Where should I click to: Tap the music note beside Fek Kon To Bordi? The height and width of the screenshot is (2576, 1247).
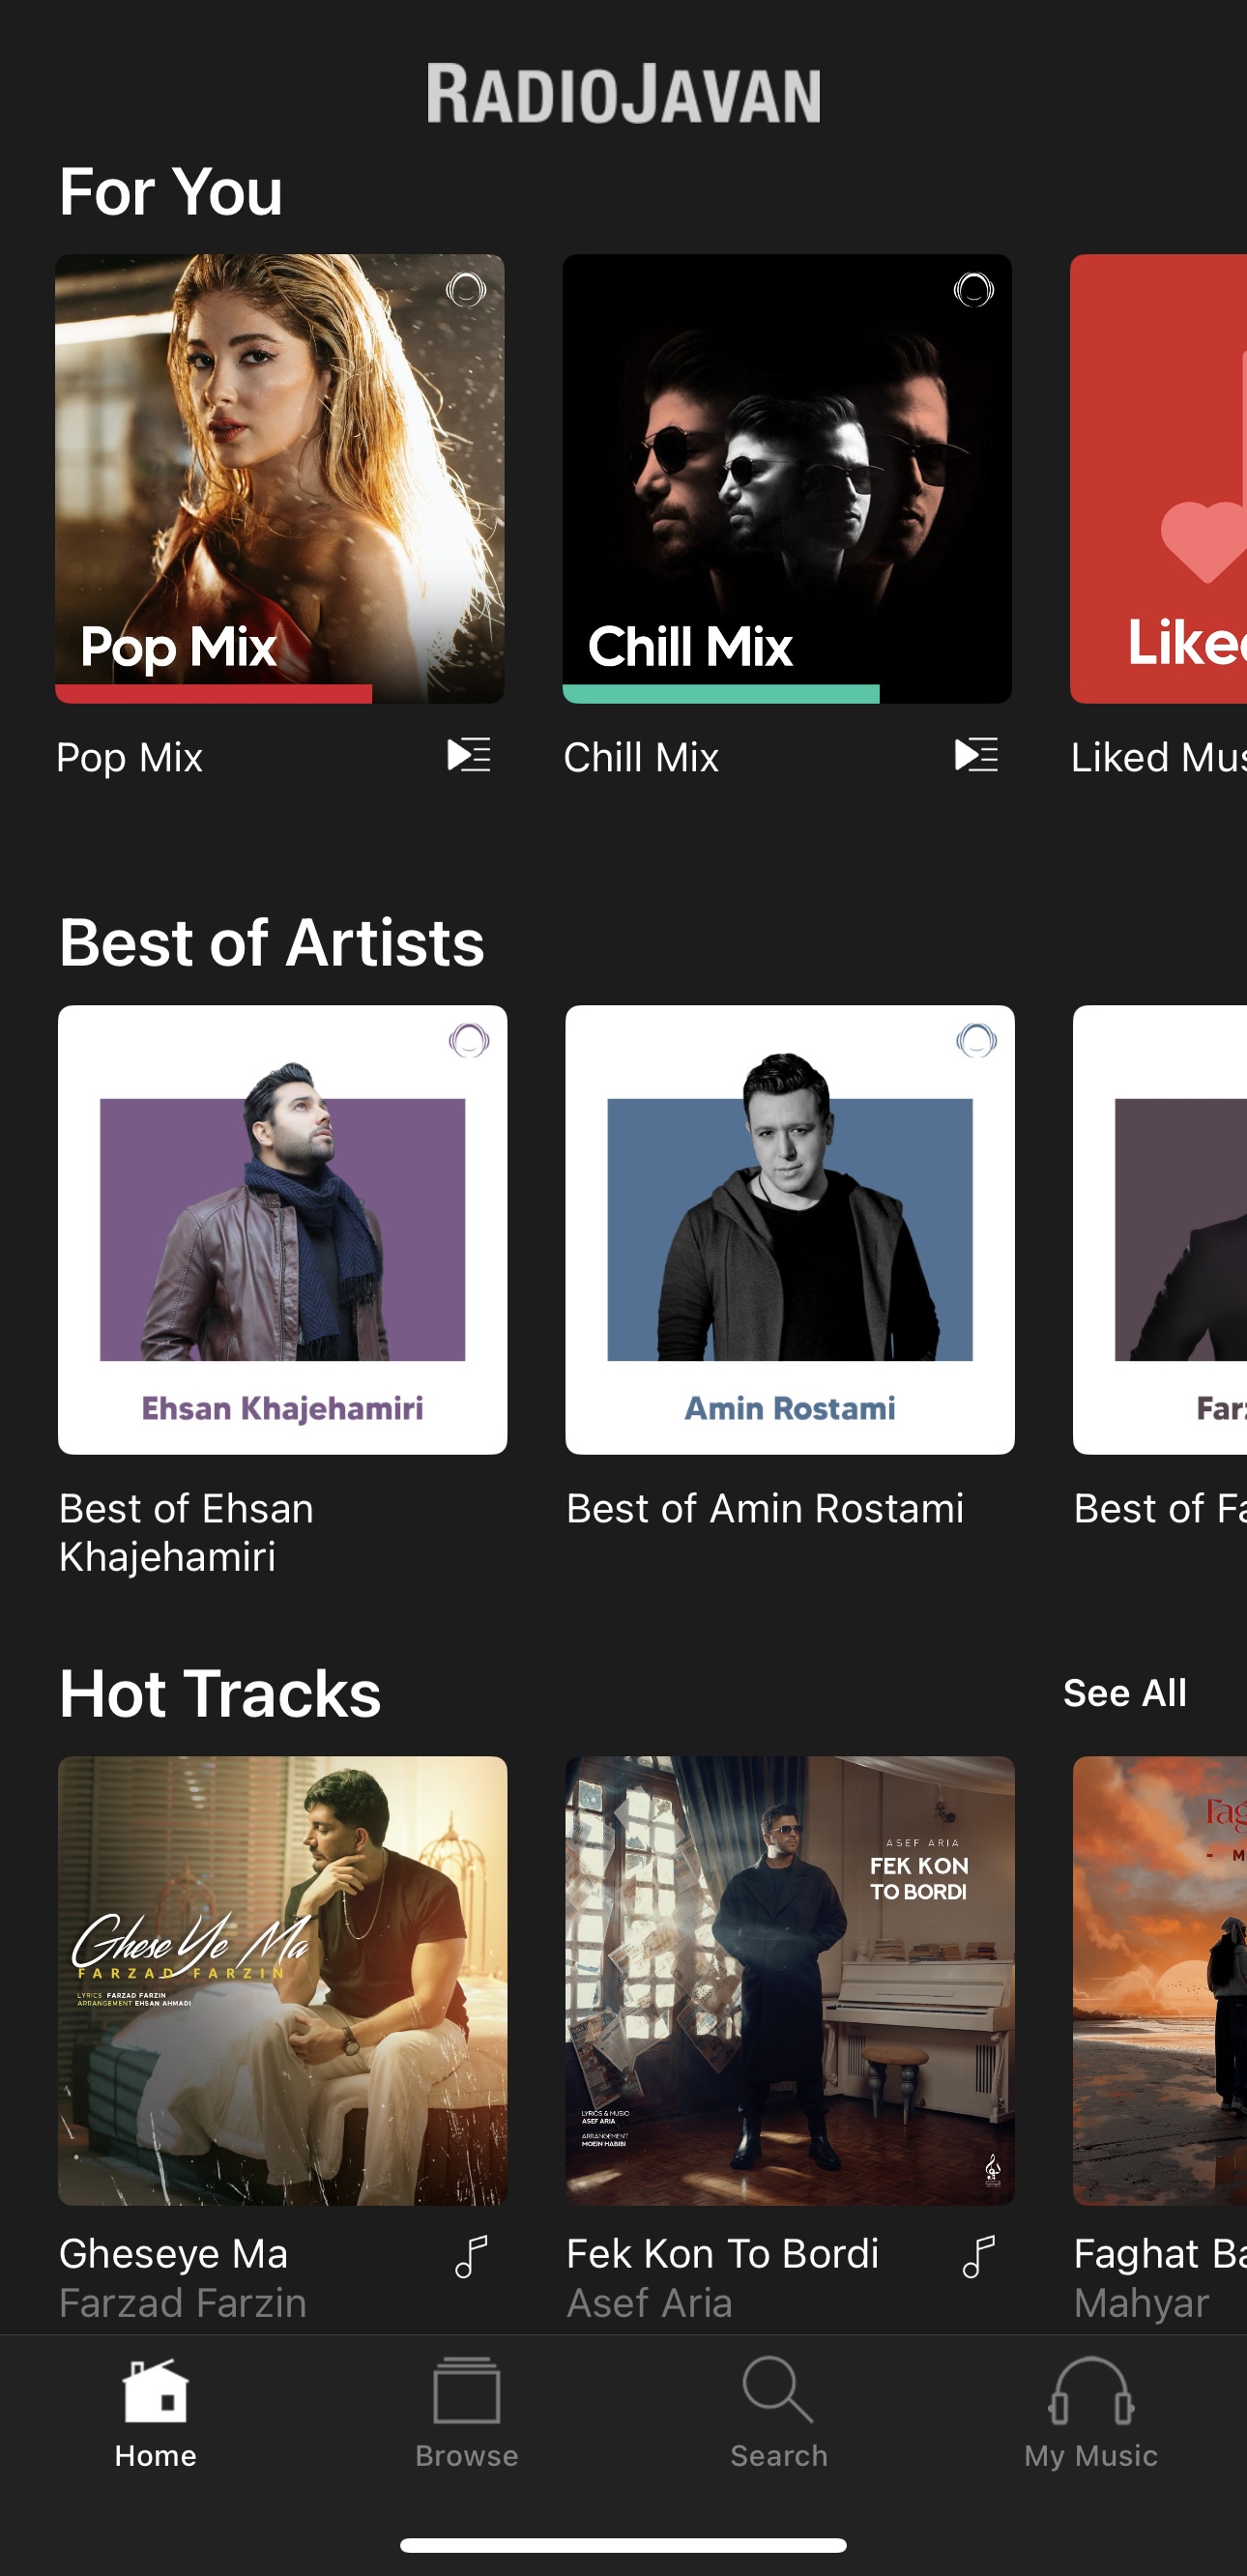978,2256
